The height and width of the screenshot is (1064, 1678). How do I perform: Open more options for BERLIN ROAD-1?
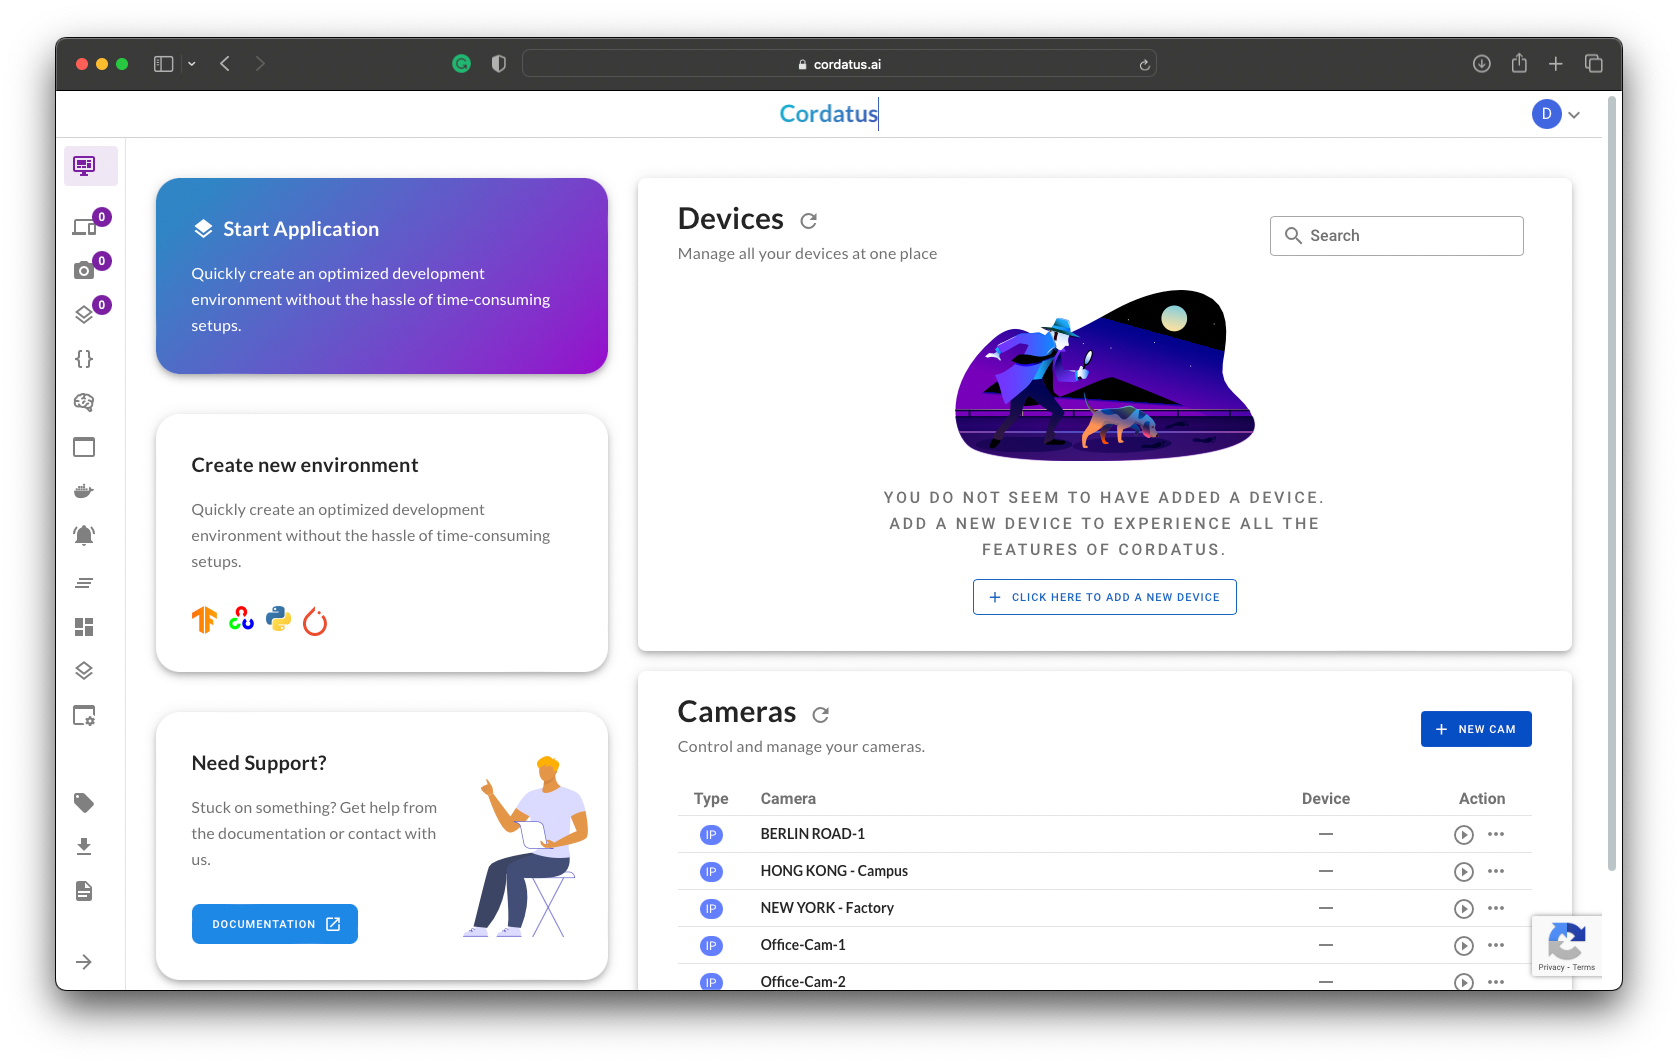click(x=1496, y=834)
